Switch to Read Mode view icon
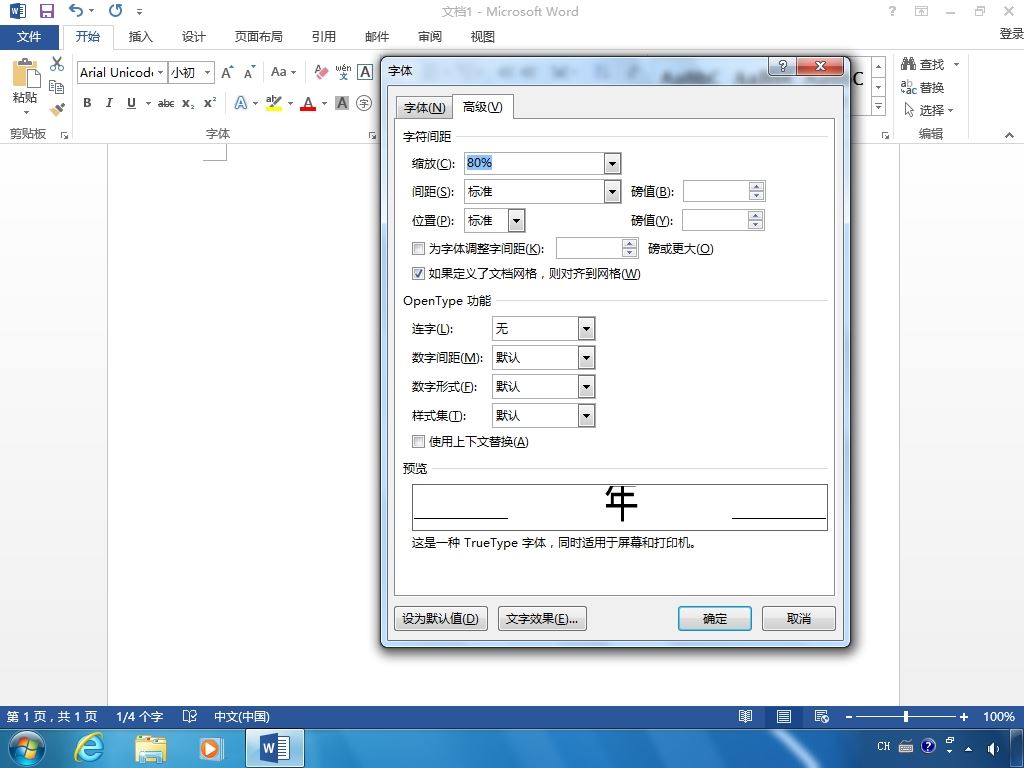This screenshot has width=1024, height=768. click(x=745, y=716)
